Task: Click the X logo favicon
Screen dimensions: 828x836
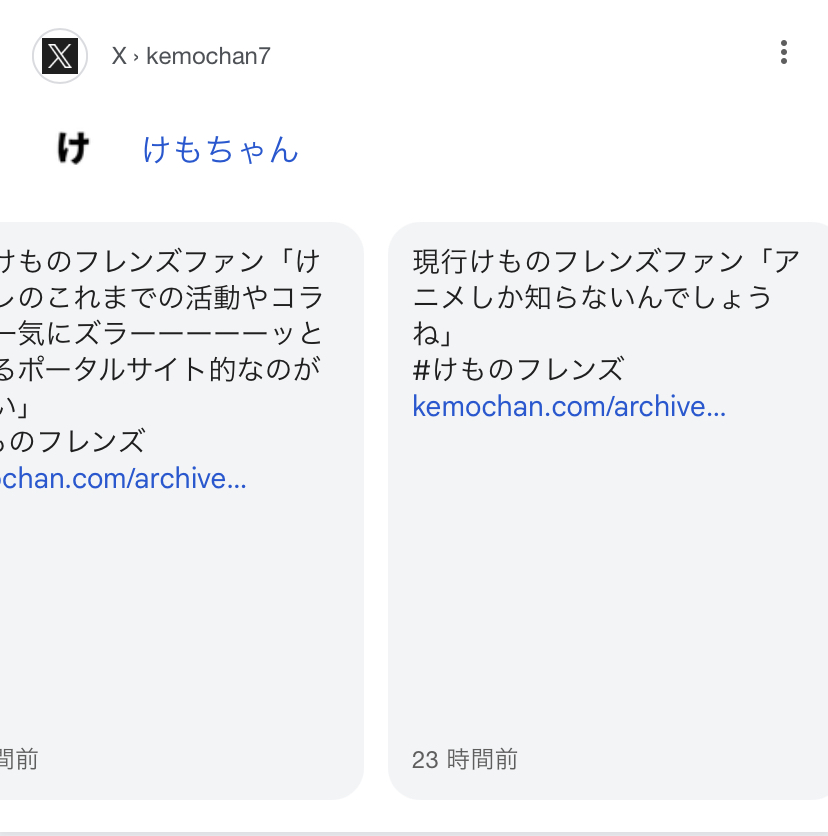Action: click(60, 56)
